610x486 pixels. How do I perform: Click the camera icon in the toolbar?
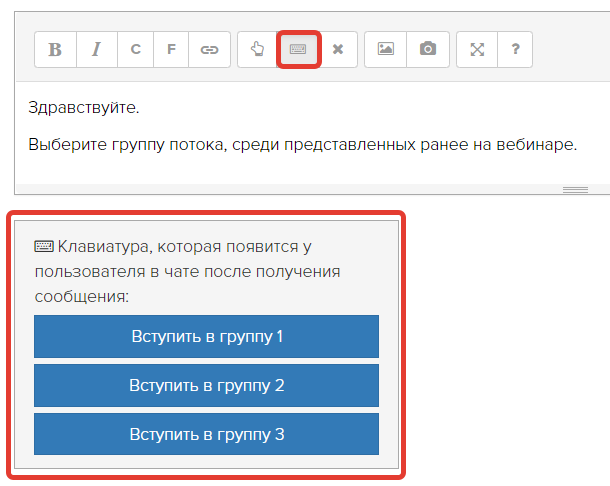click(x=428, y=49)
